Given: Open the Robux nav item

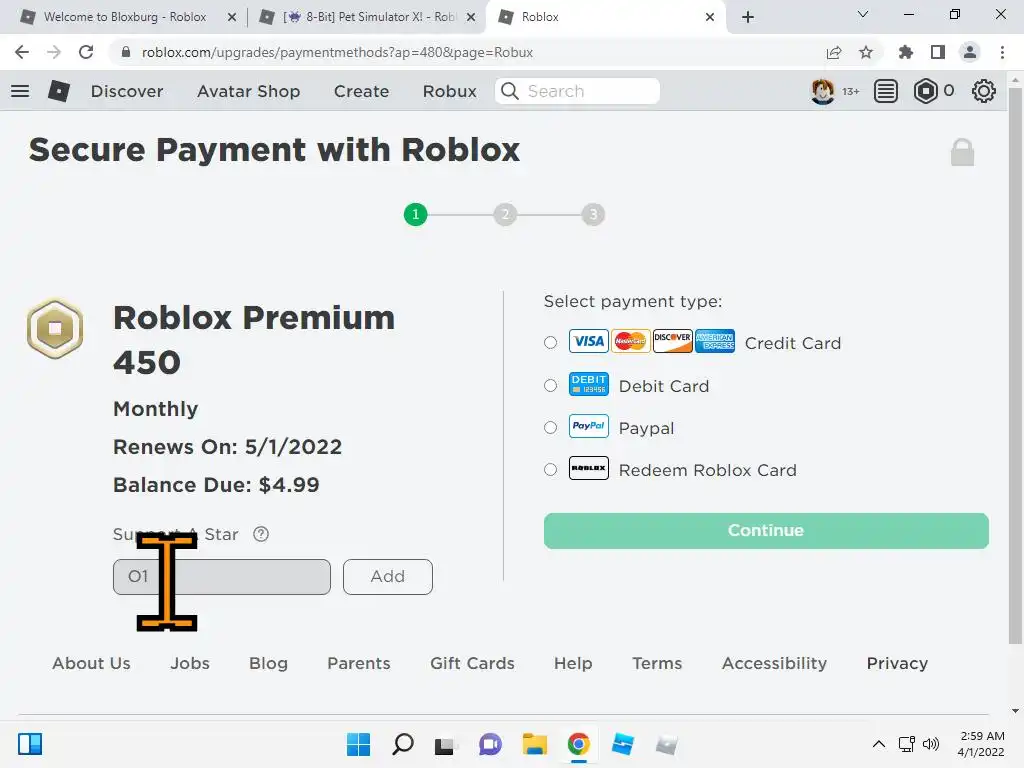Looking at the screenshot, I should tap(450, 91).
